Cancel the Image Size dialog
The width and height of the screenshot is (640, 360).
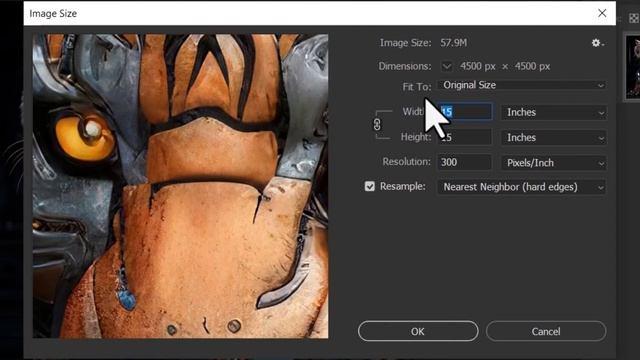[x=546, y=331]
